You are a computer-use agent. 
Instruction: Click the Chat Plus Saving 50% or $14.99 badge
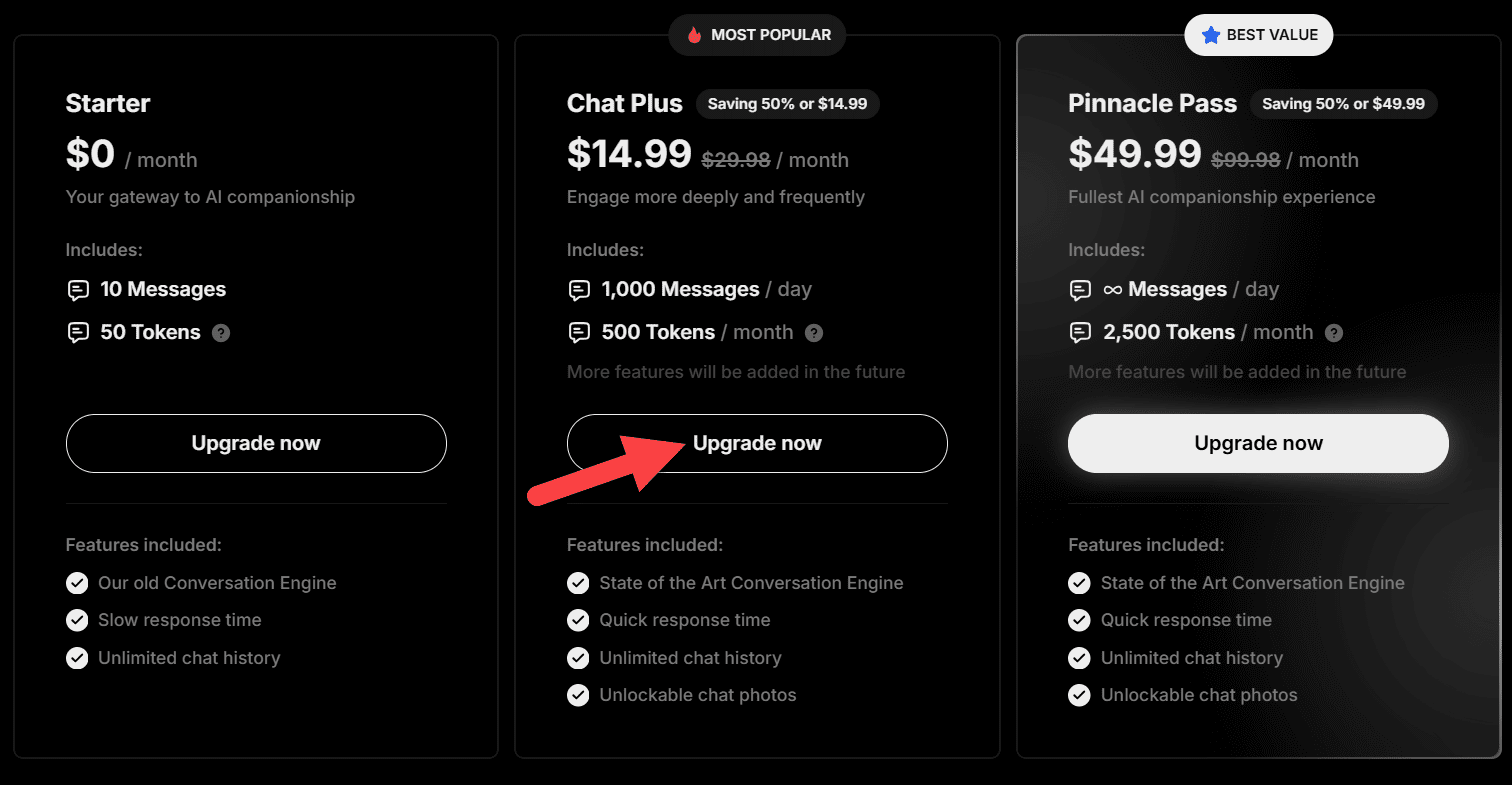[787, 103]
